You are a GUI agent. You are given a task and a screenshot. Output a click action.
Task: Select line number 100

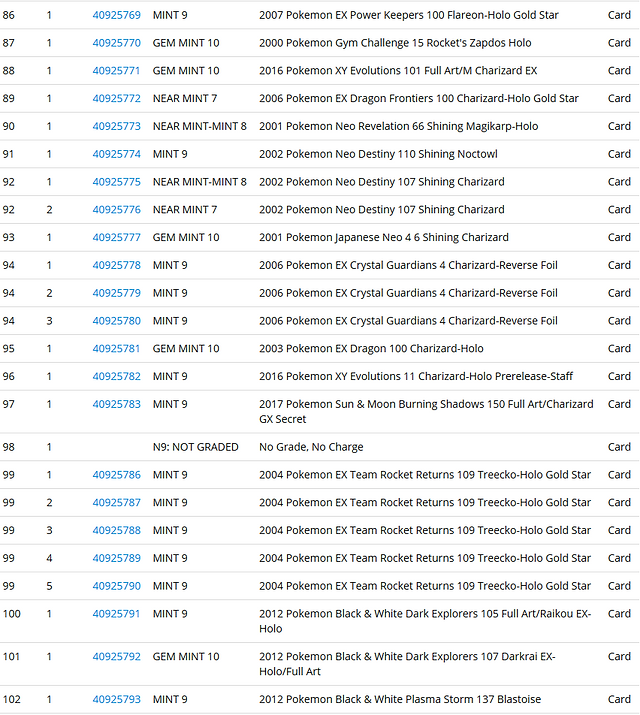(x=12, y=614)
